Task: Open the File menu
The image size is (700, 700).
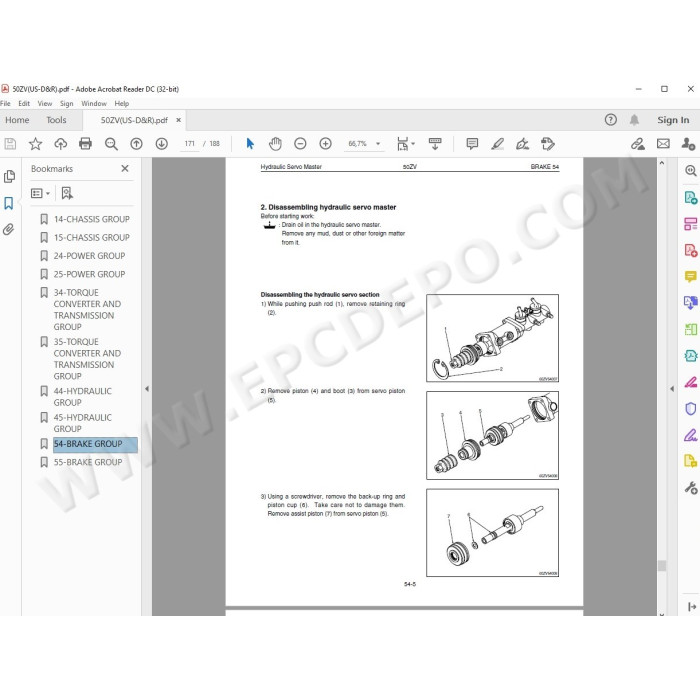Action: [5, 104]
